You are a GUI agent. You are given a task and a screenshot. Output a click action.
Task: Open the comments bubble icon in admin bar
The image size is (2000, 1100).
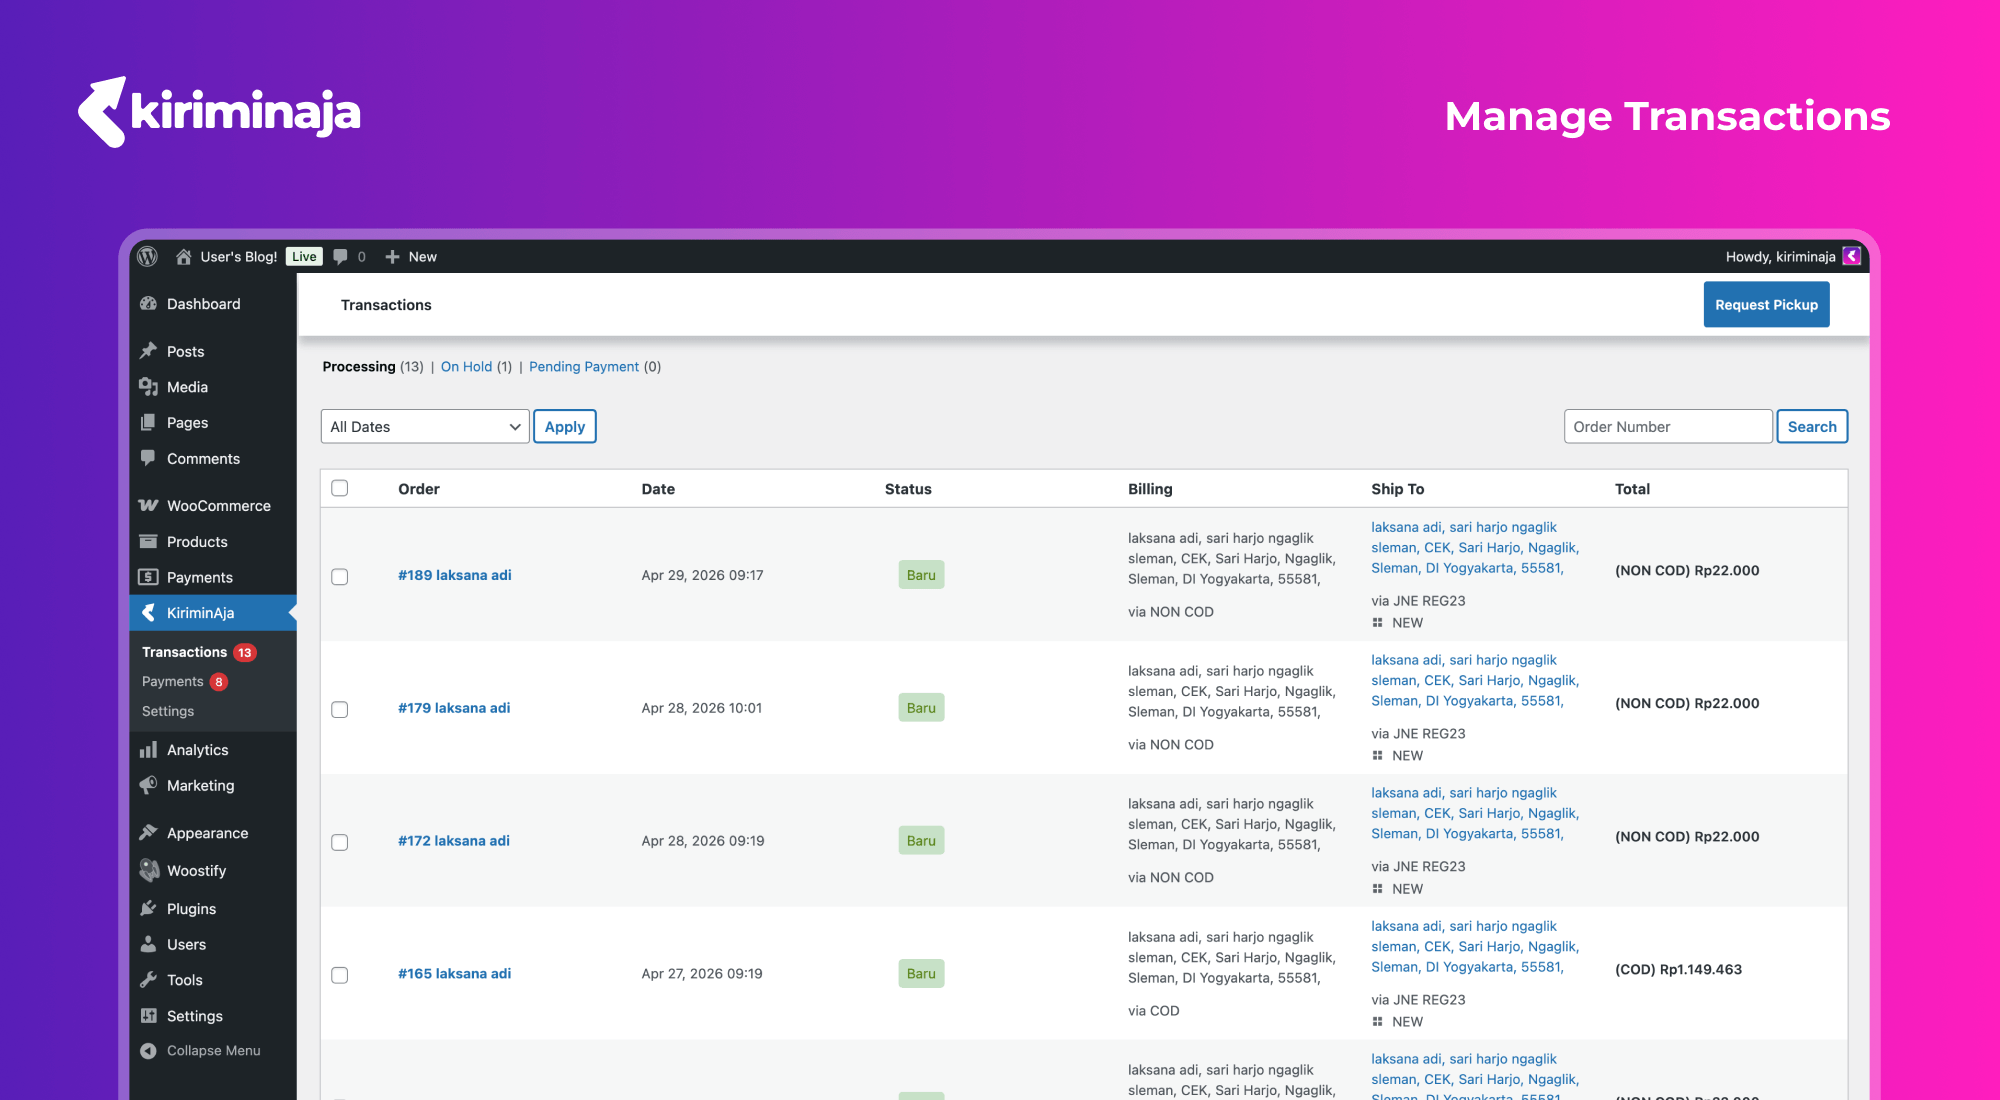[340, 257]
